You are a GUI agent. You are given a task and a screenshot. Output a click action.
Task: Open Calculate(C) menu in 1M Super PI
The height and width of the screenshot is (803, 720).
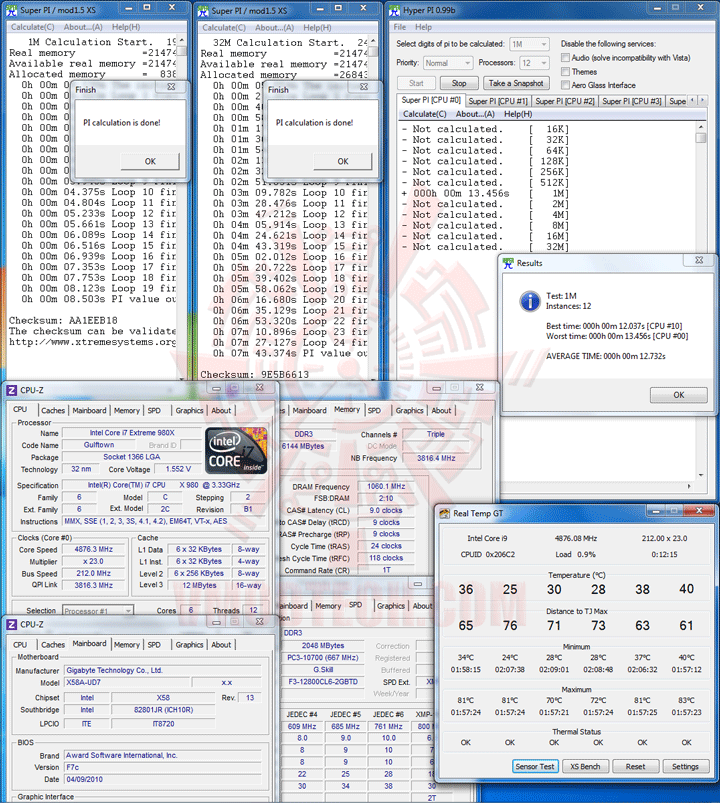click(32, 27)
